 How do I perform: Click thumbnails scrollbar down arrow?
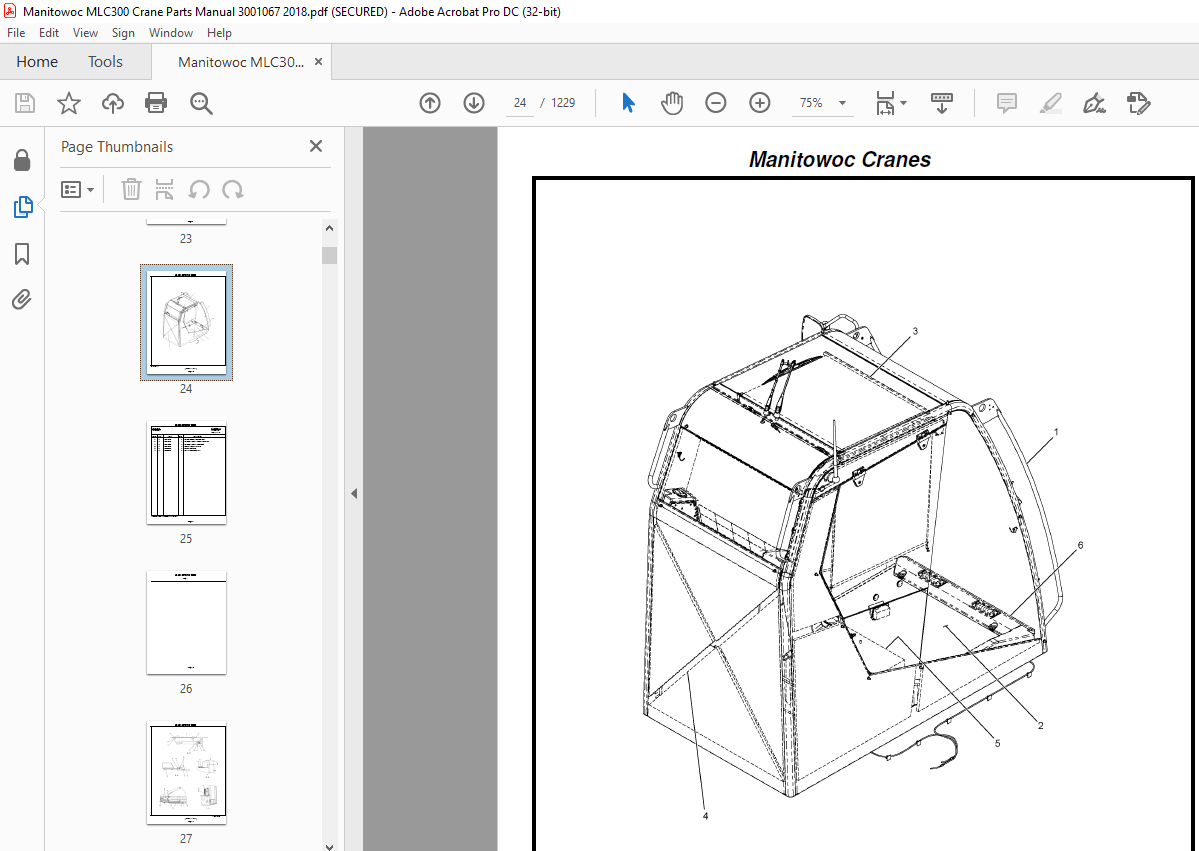click(330, 845)
